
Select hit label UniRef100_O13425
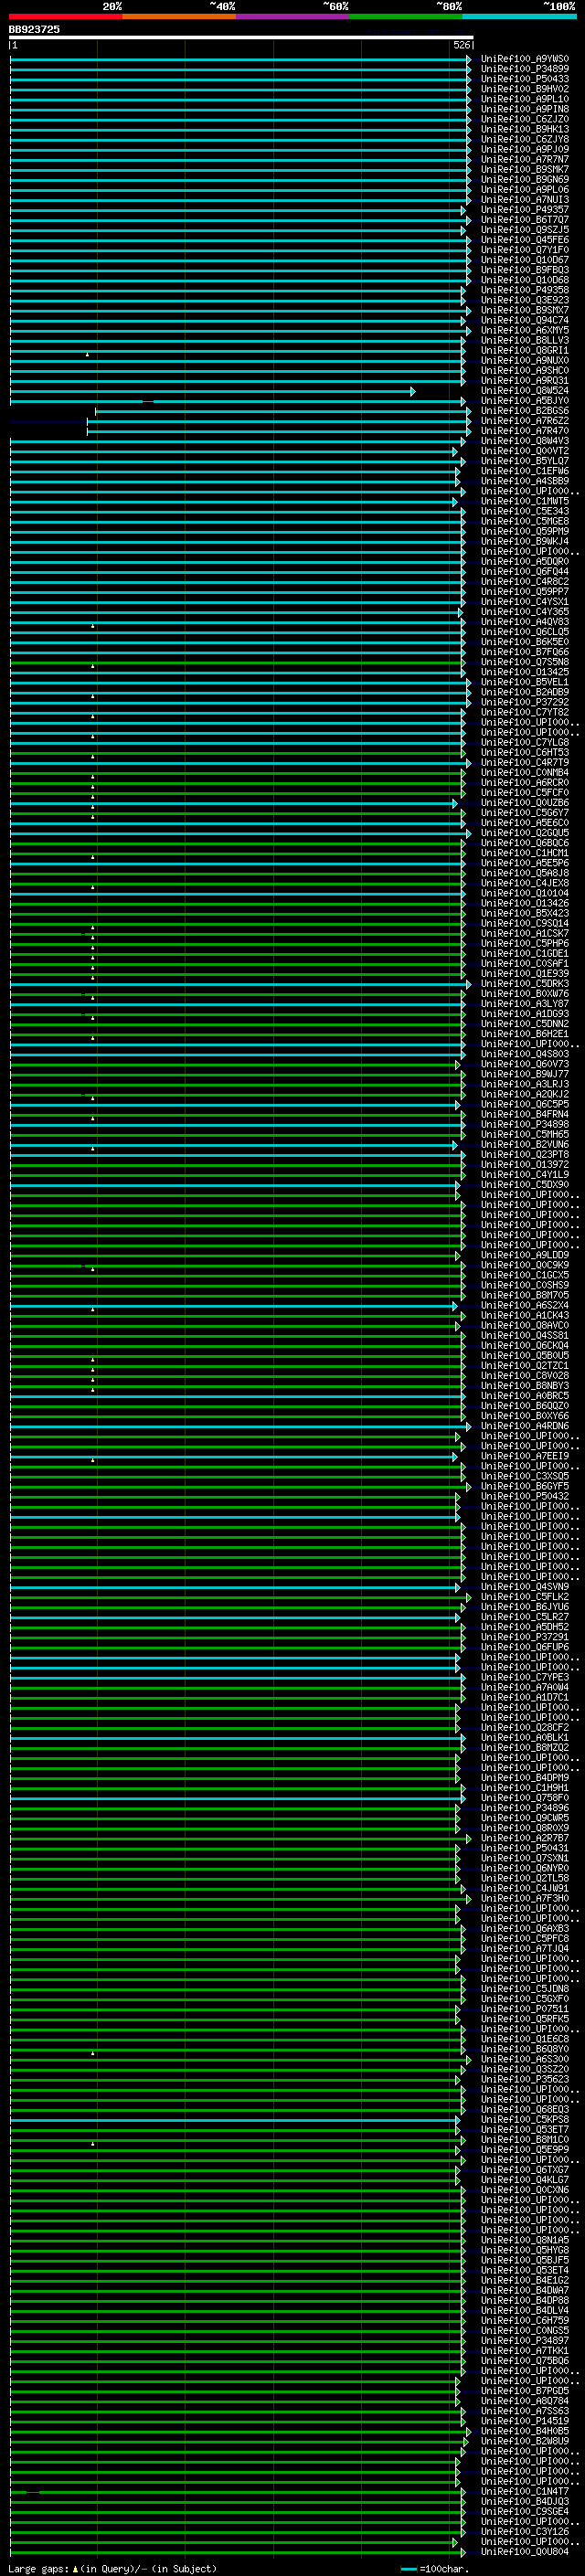tap(525, 672)
